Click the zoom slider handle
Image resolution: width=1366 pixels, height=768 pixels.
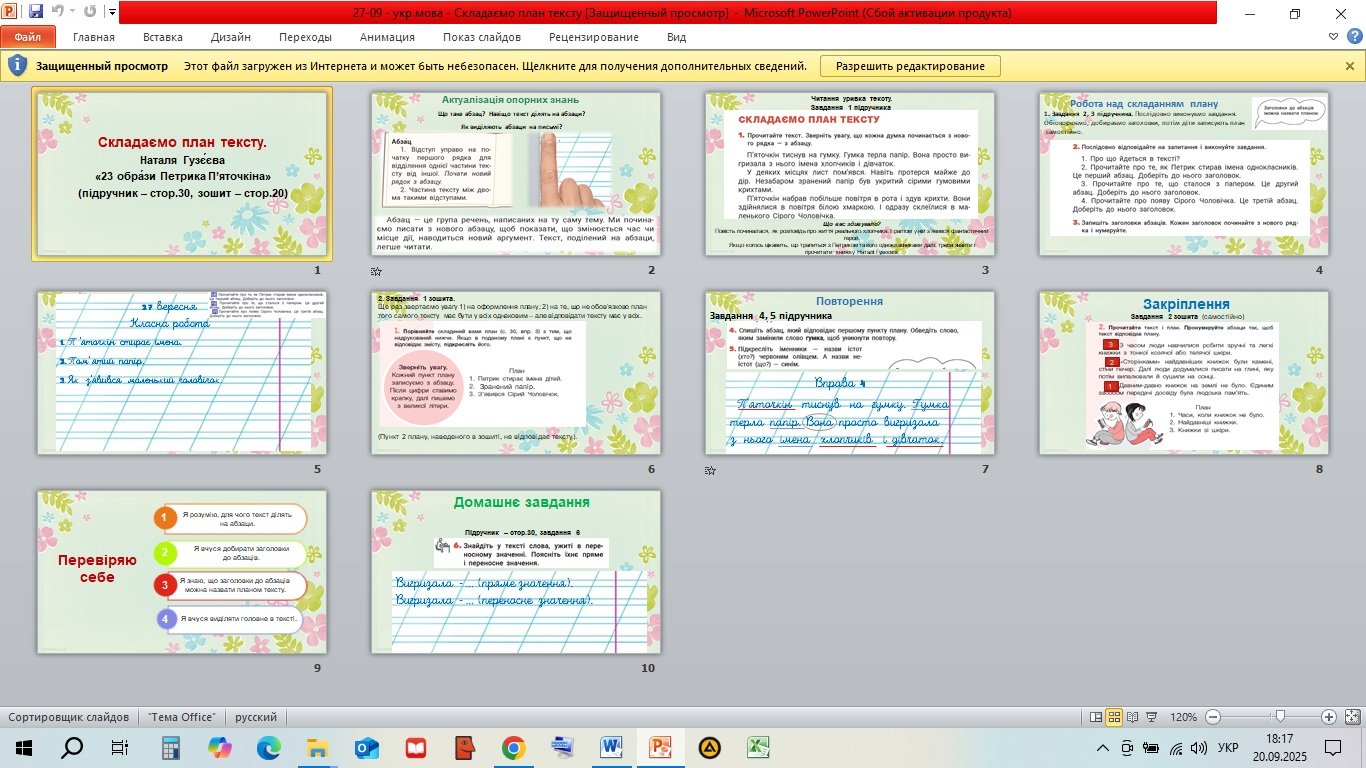1280,717
